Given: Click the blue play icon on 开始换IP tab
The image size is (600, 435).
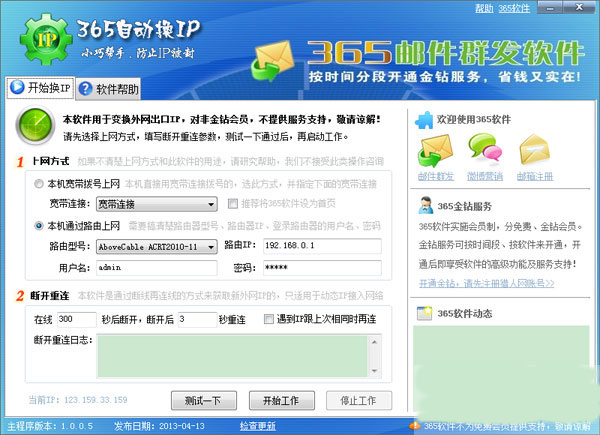Looking at the screenshot, I should point(17,87).
